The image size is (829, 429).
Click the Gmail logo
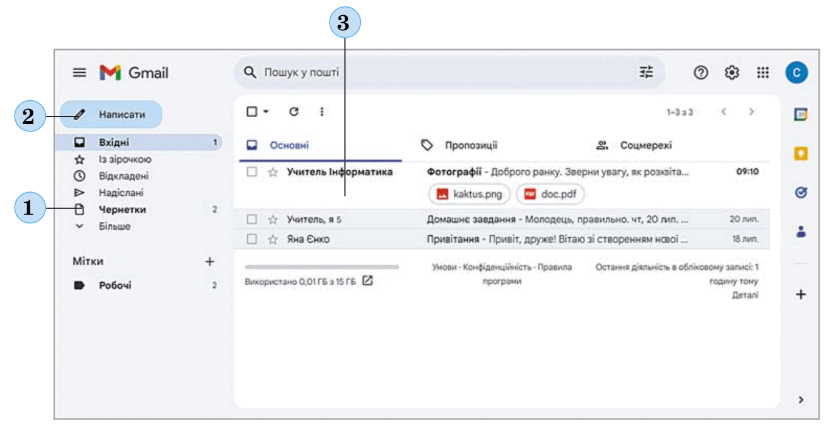pos(134,72)
